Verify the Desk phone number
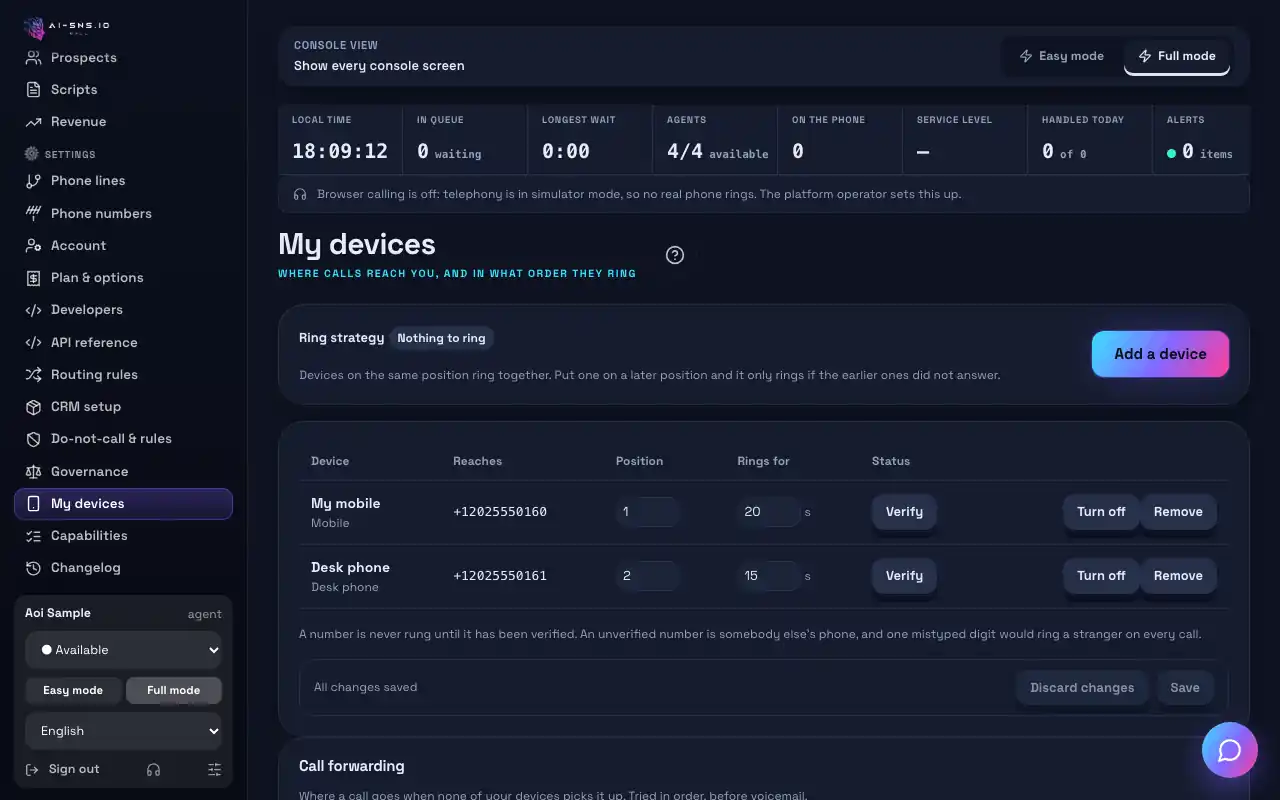Screen dimensions: 1280x800 (904, 575)
